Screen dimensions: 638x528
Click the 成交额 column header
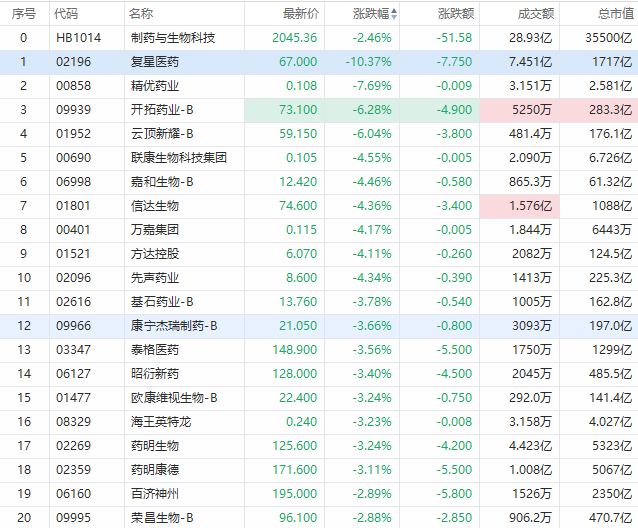point(535,14)
